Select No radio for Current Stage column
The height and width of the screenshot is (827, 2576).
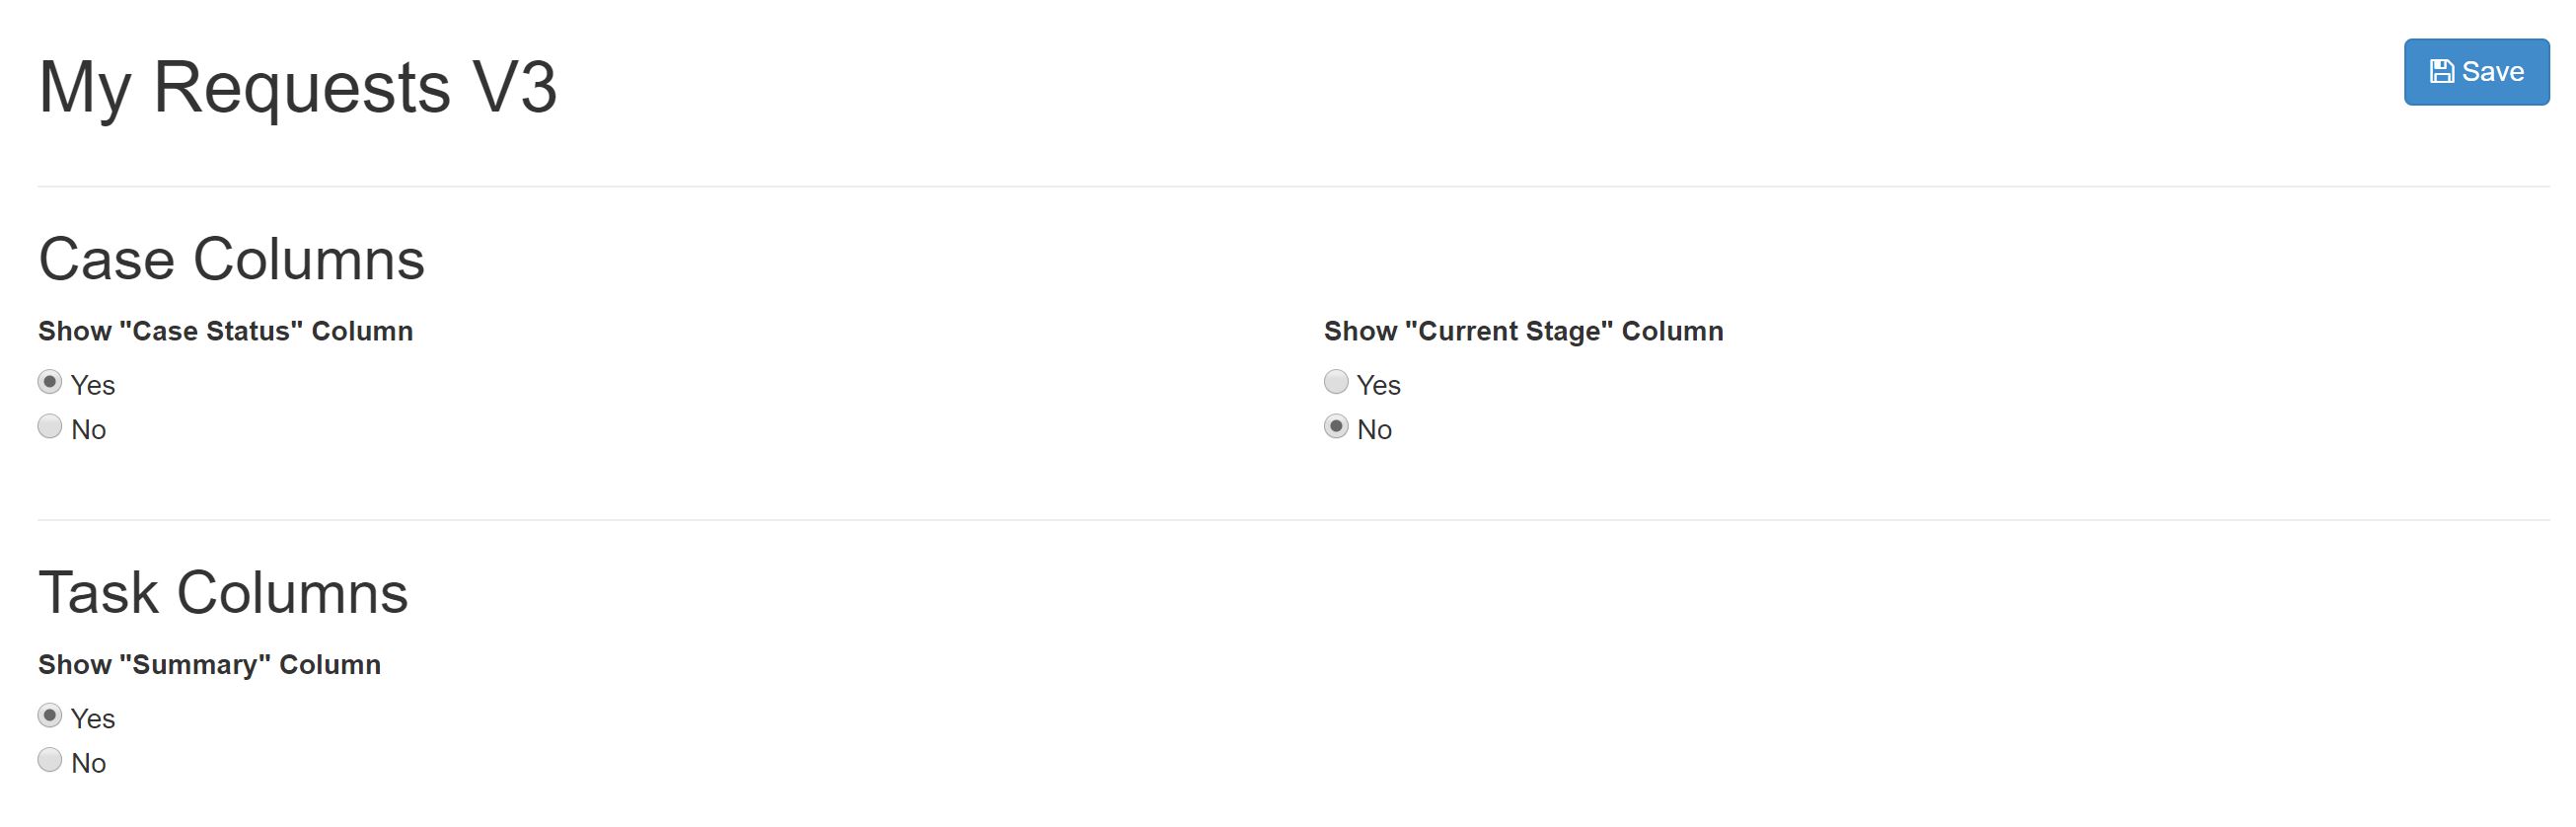click(x=1336, y=427)
